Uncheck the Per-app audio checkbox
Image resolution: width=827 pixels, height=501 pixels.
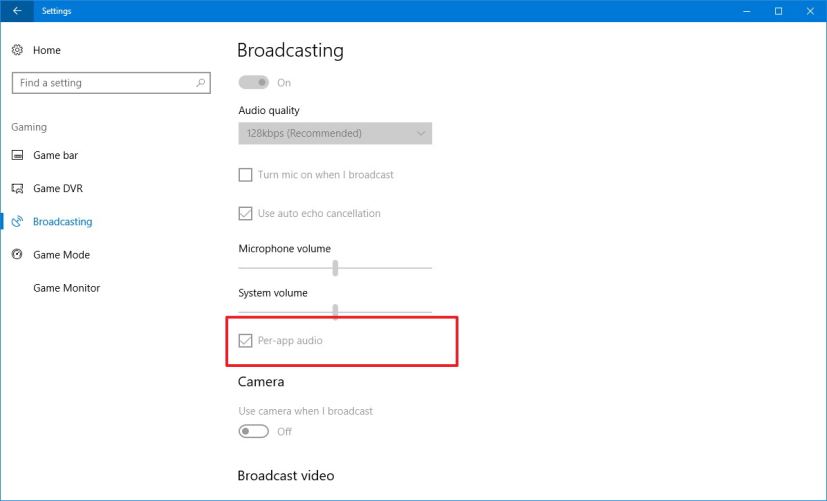245,340
